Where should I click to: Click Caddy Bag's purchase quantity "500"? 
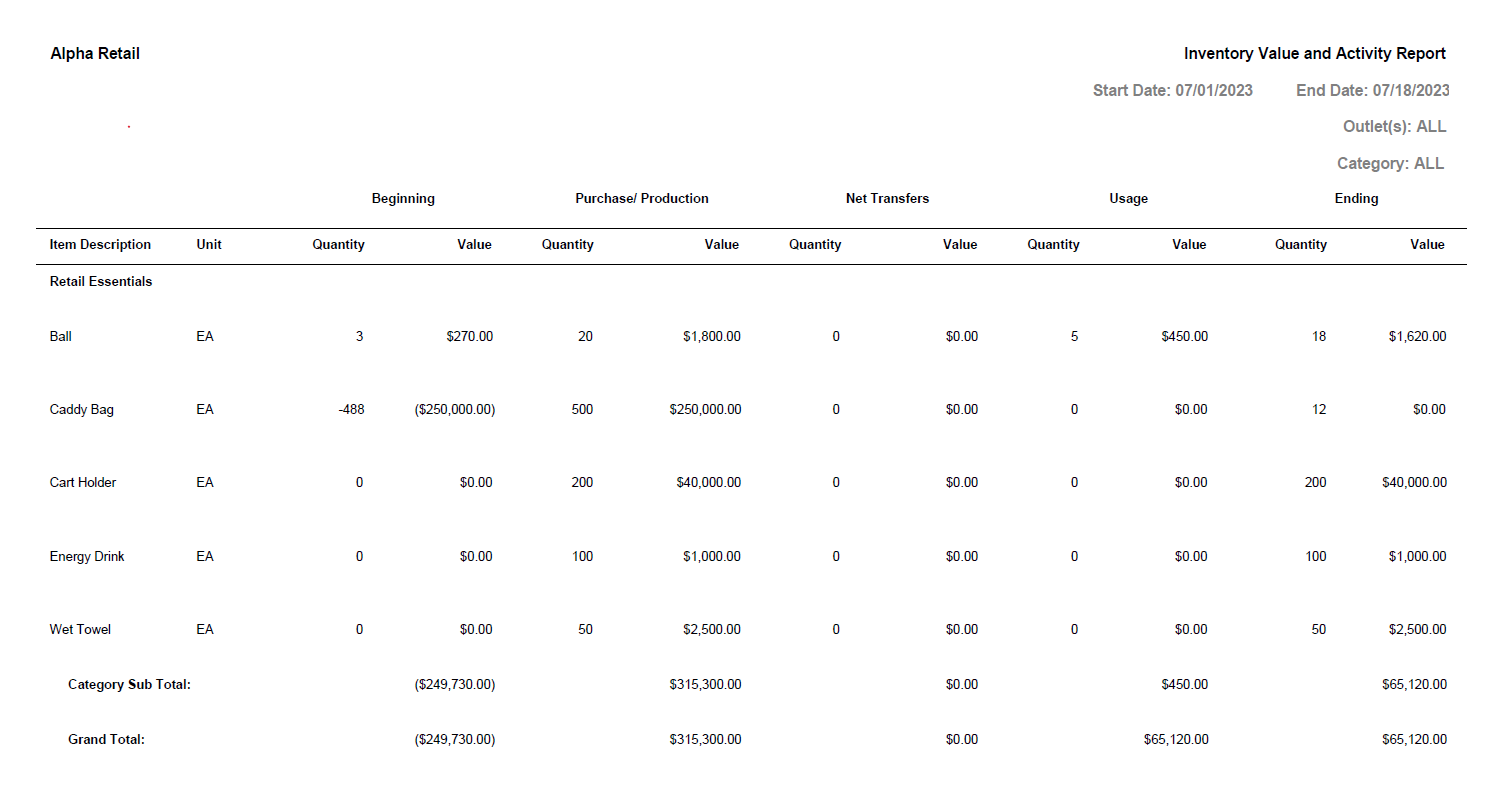[x=582, y=410]
